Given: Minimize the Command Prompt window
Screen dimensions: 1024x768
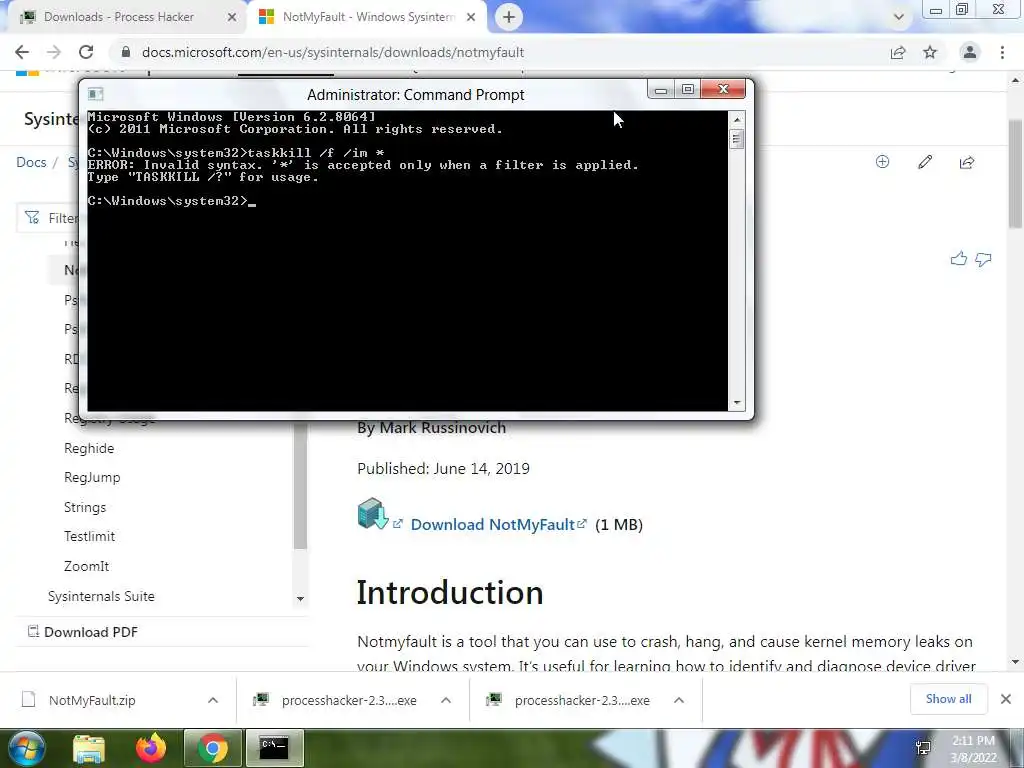Looking at the screenshot, I should click(x=661, y=89).
